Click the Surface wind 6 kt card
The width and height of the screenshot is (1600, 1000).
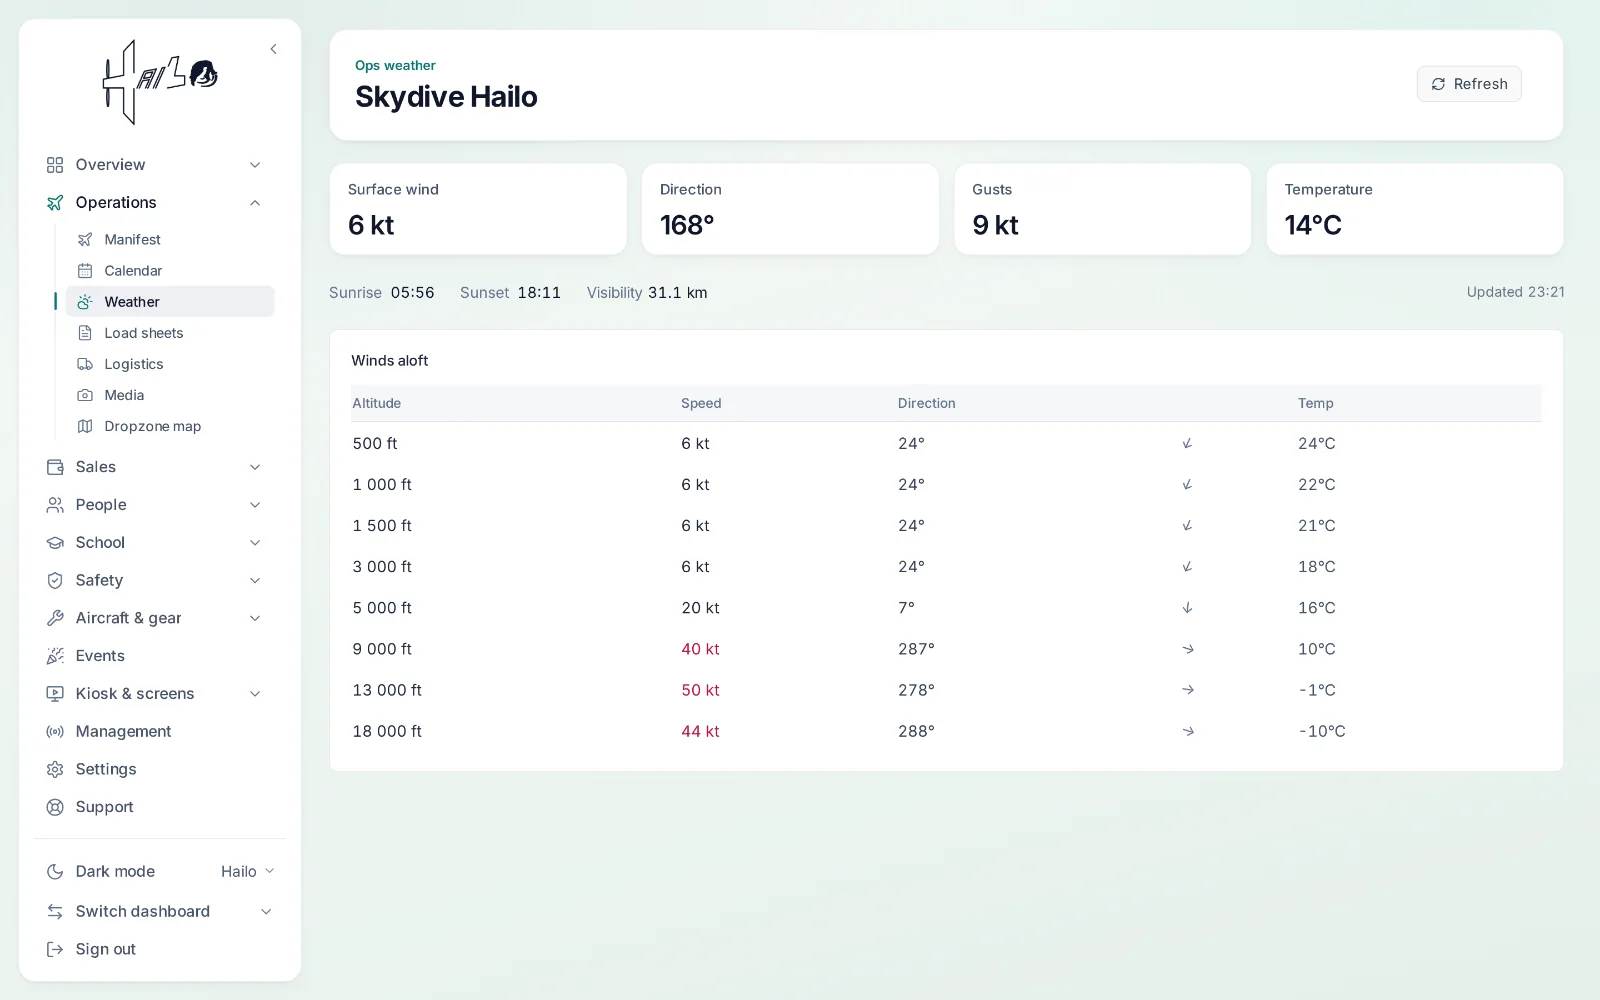pos(478,209)
